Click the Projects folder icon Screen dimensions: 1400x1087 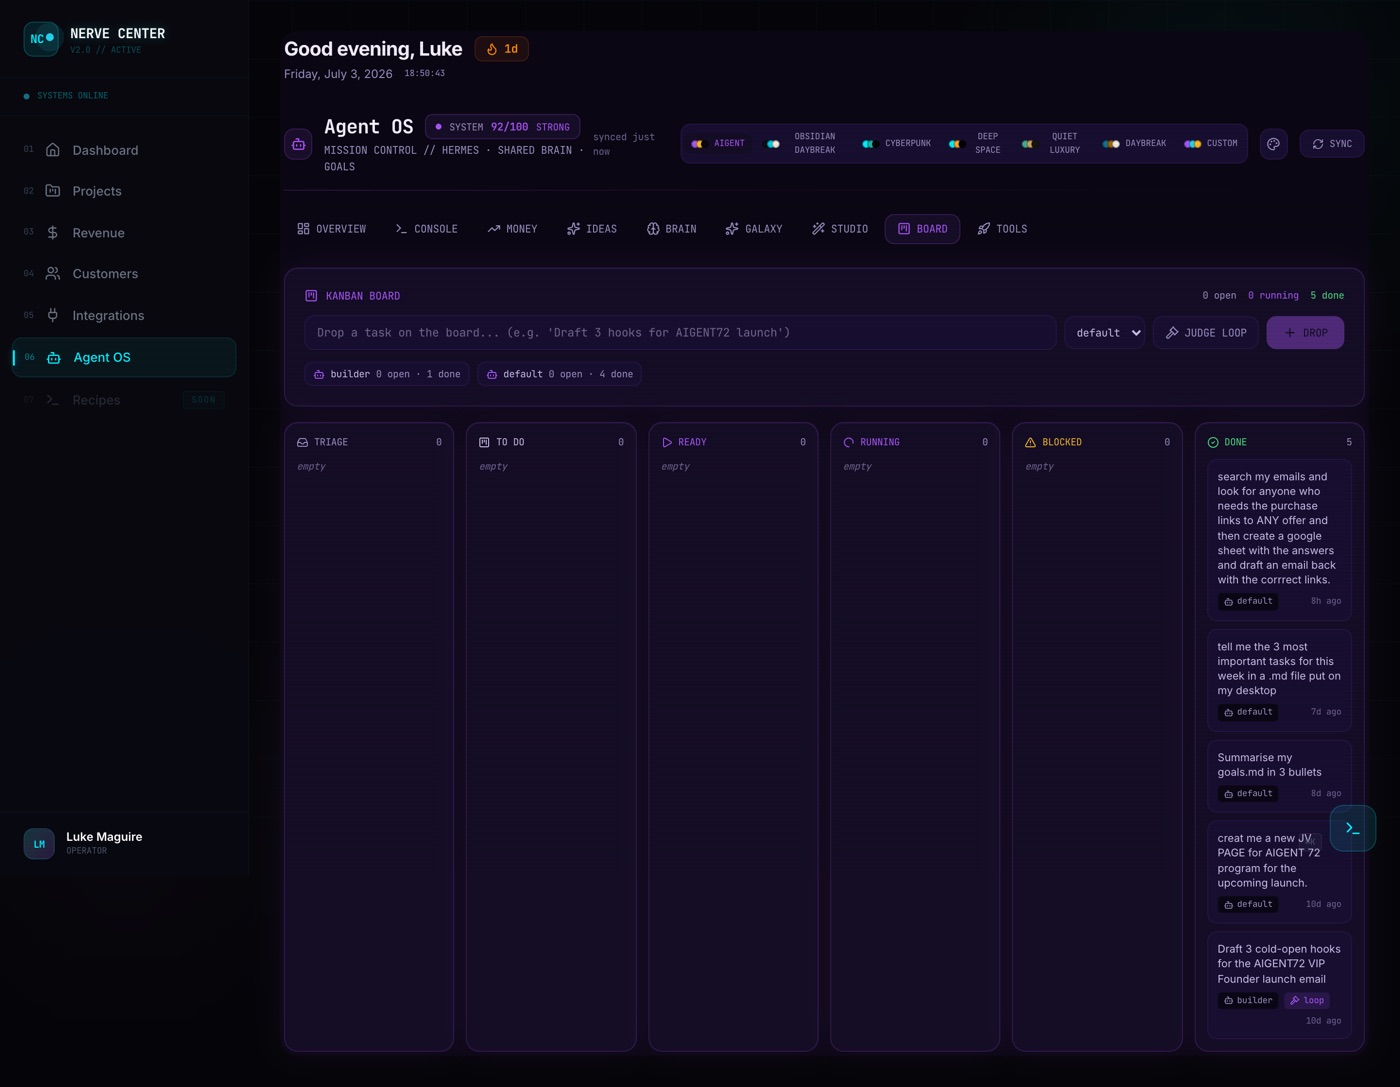pyautogui.click(x=53, y=191)
